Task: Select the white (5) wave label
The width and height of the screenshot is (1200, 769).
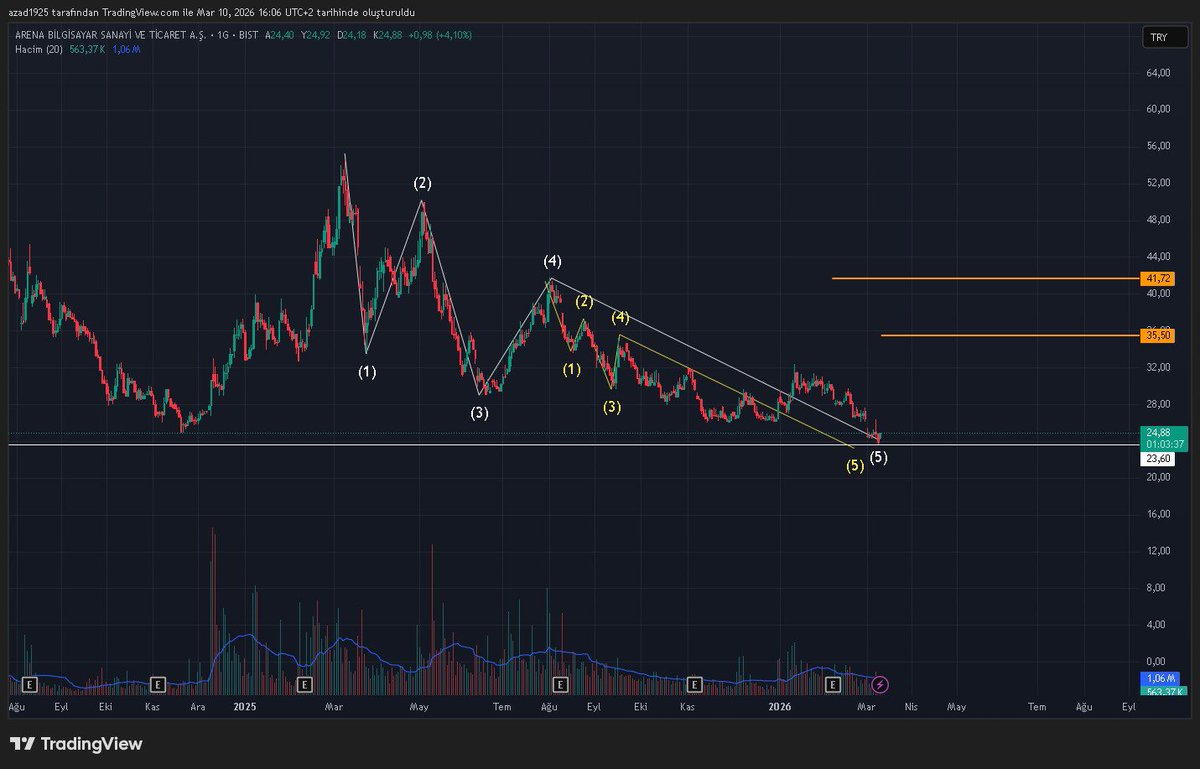Action: (878, 457)
